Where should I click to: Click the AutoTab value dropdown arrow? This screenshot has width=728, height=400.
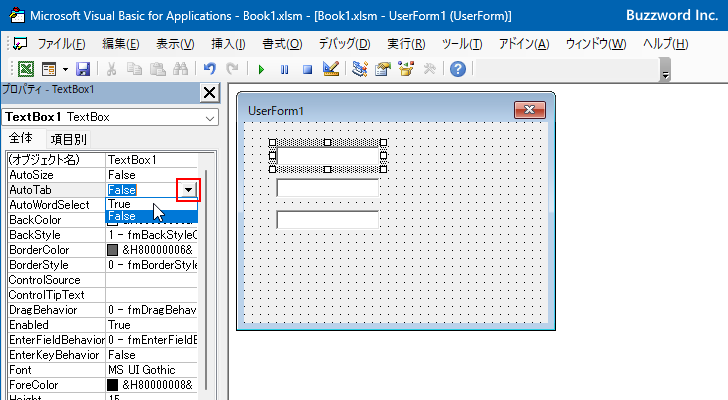coord(188,190)
